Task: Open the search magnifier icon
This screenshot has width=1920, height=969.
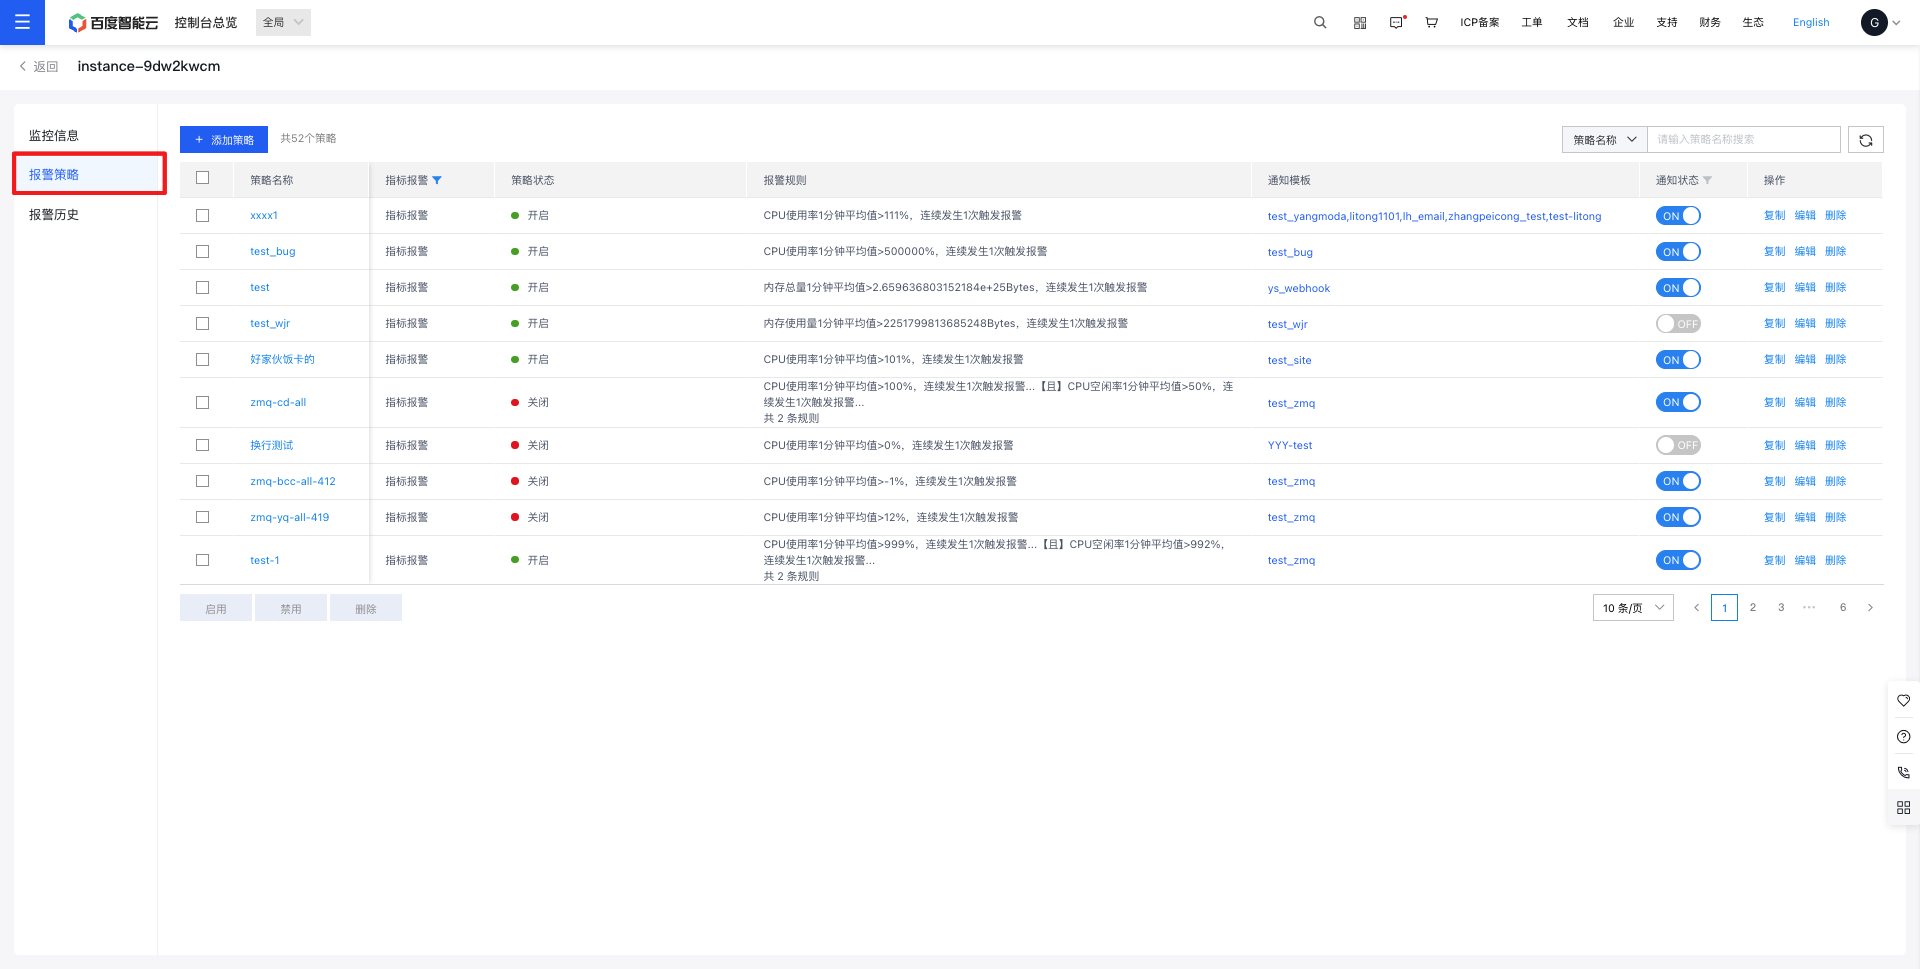Action: coord(1320,22)
